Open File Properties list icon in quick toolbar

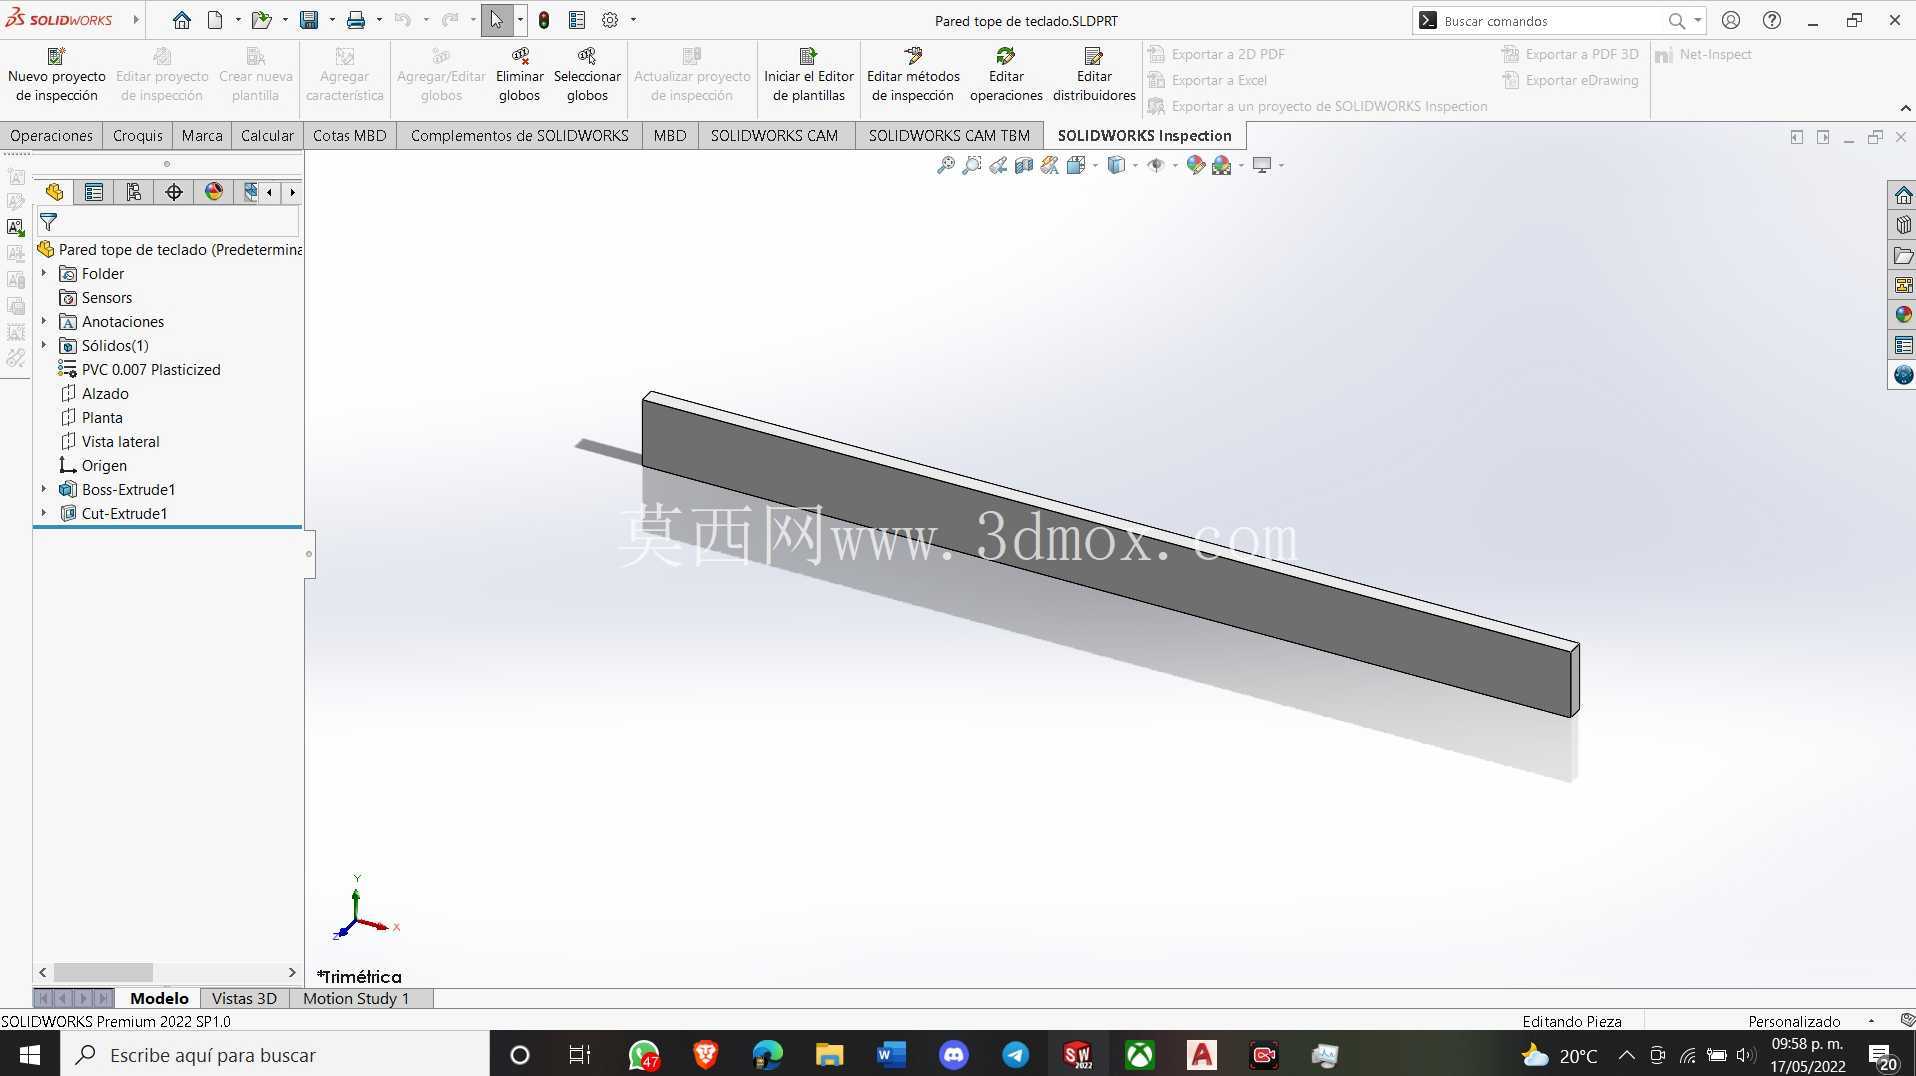577,20
